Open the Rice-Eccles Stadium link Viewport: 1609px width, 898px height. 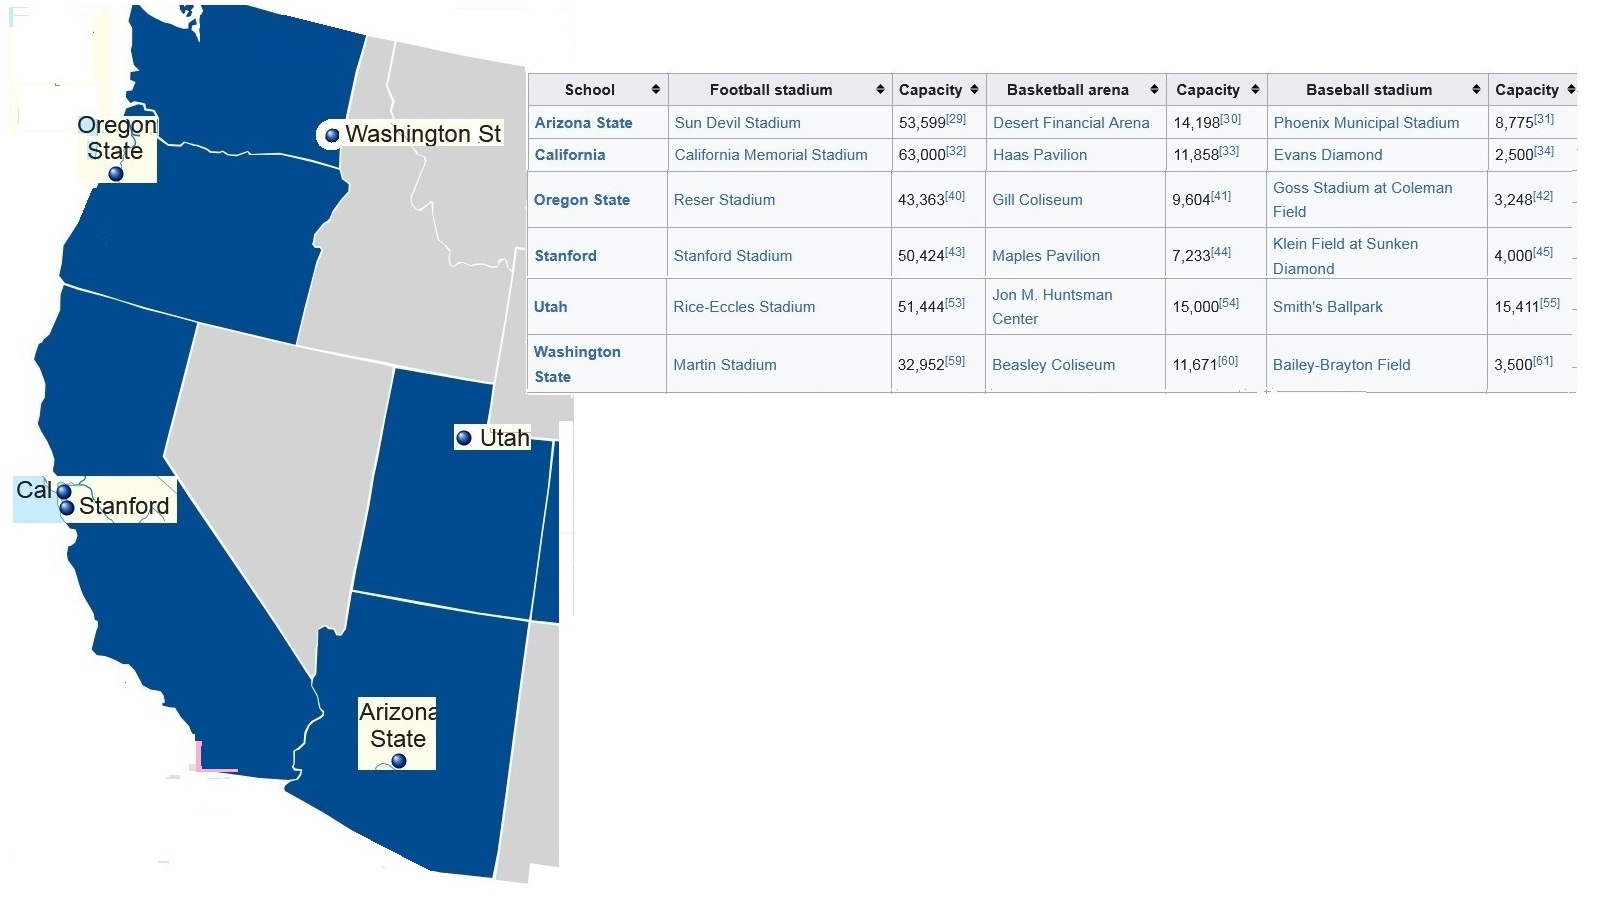pyautogui.click(x=744, y=306)
